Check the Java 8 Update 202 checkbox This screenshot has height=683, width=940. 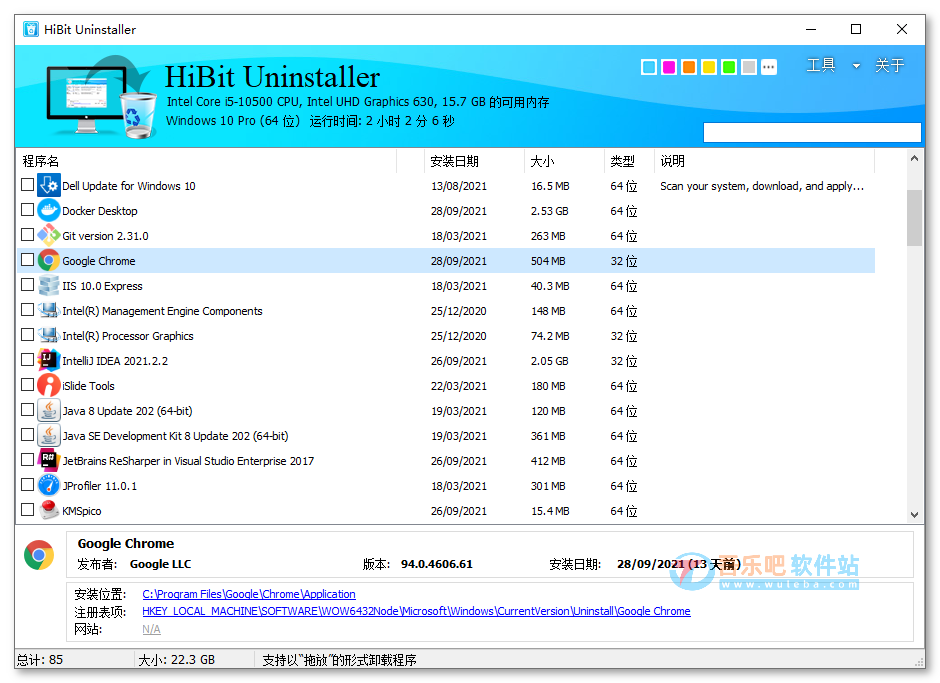[x=27, y=410]
